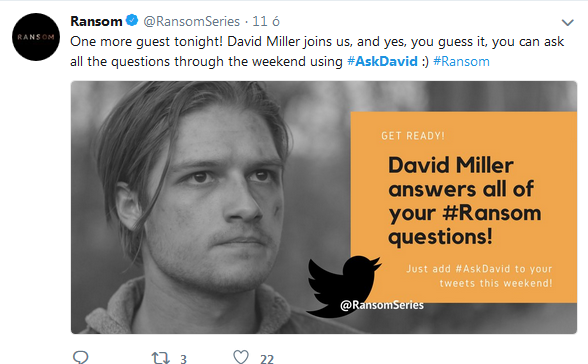Click the @RansomSeries watermark on the image
Screen dimensions: 588x364
coord(382,305)
